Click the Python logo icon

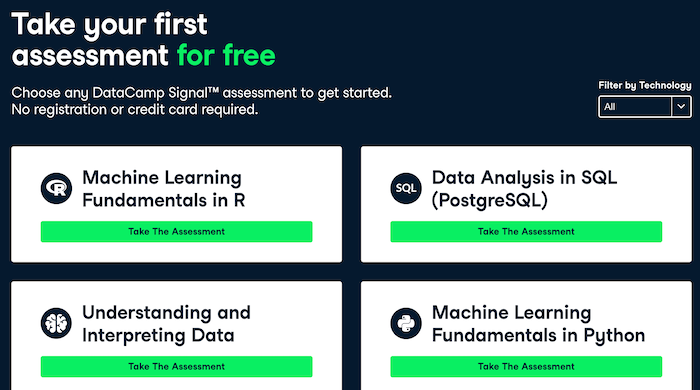406,324
